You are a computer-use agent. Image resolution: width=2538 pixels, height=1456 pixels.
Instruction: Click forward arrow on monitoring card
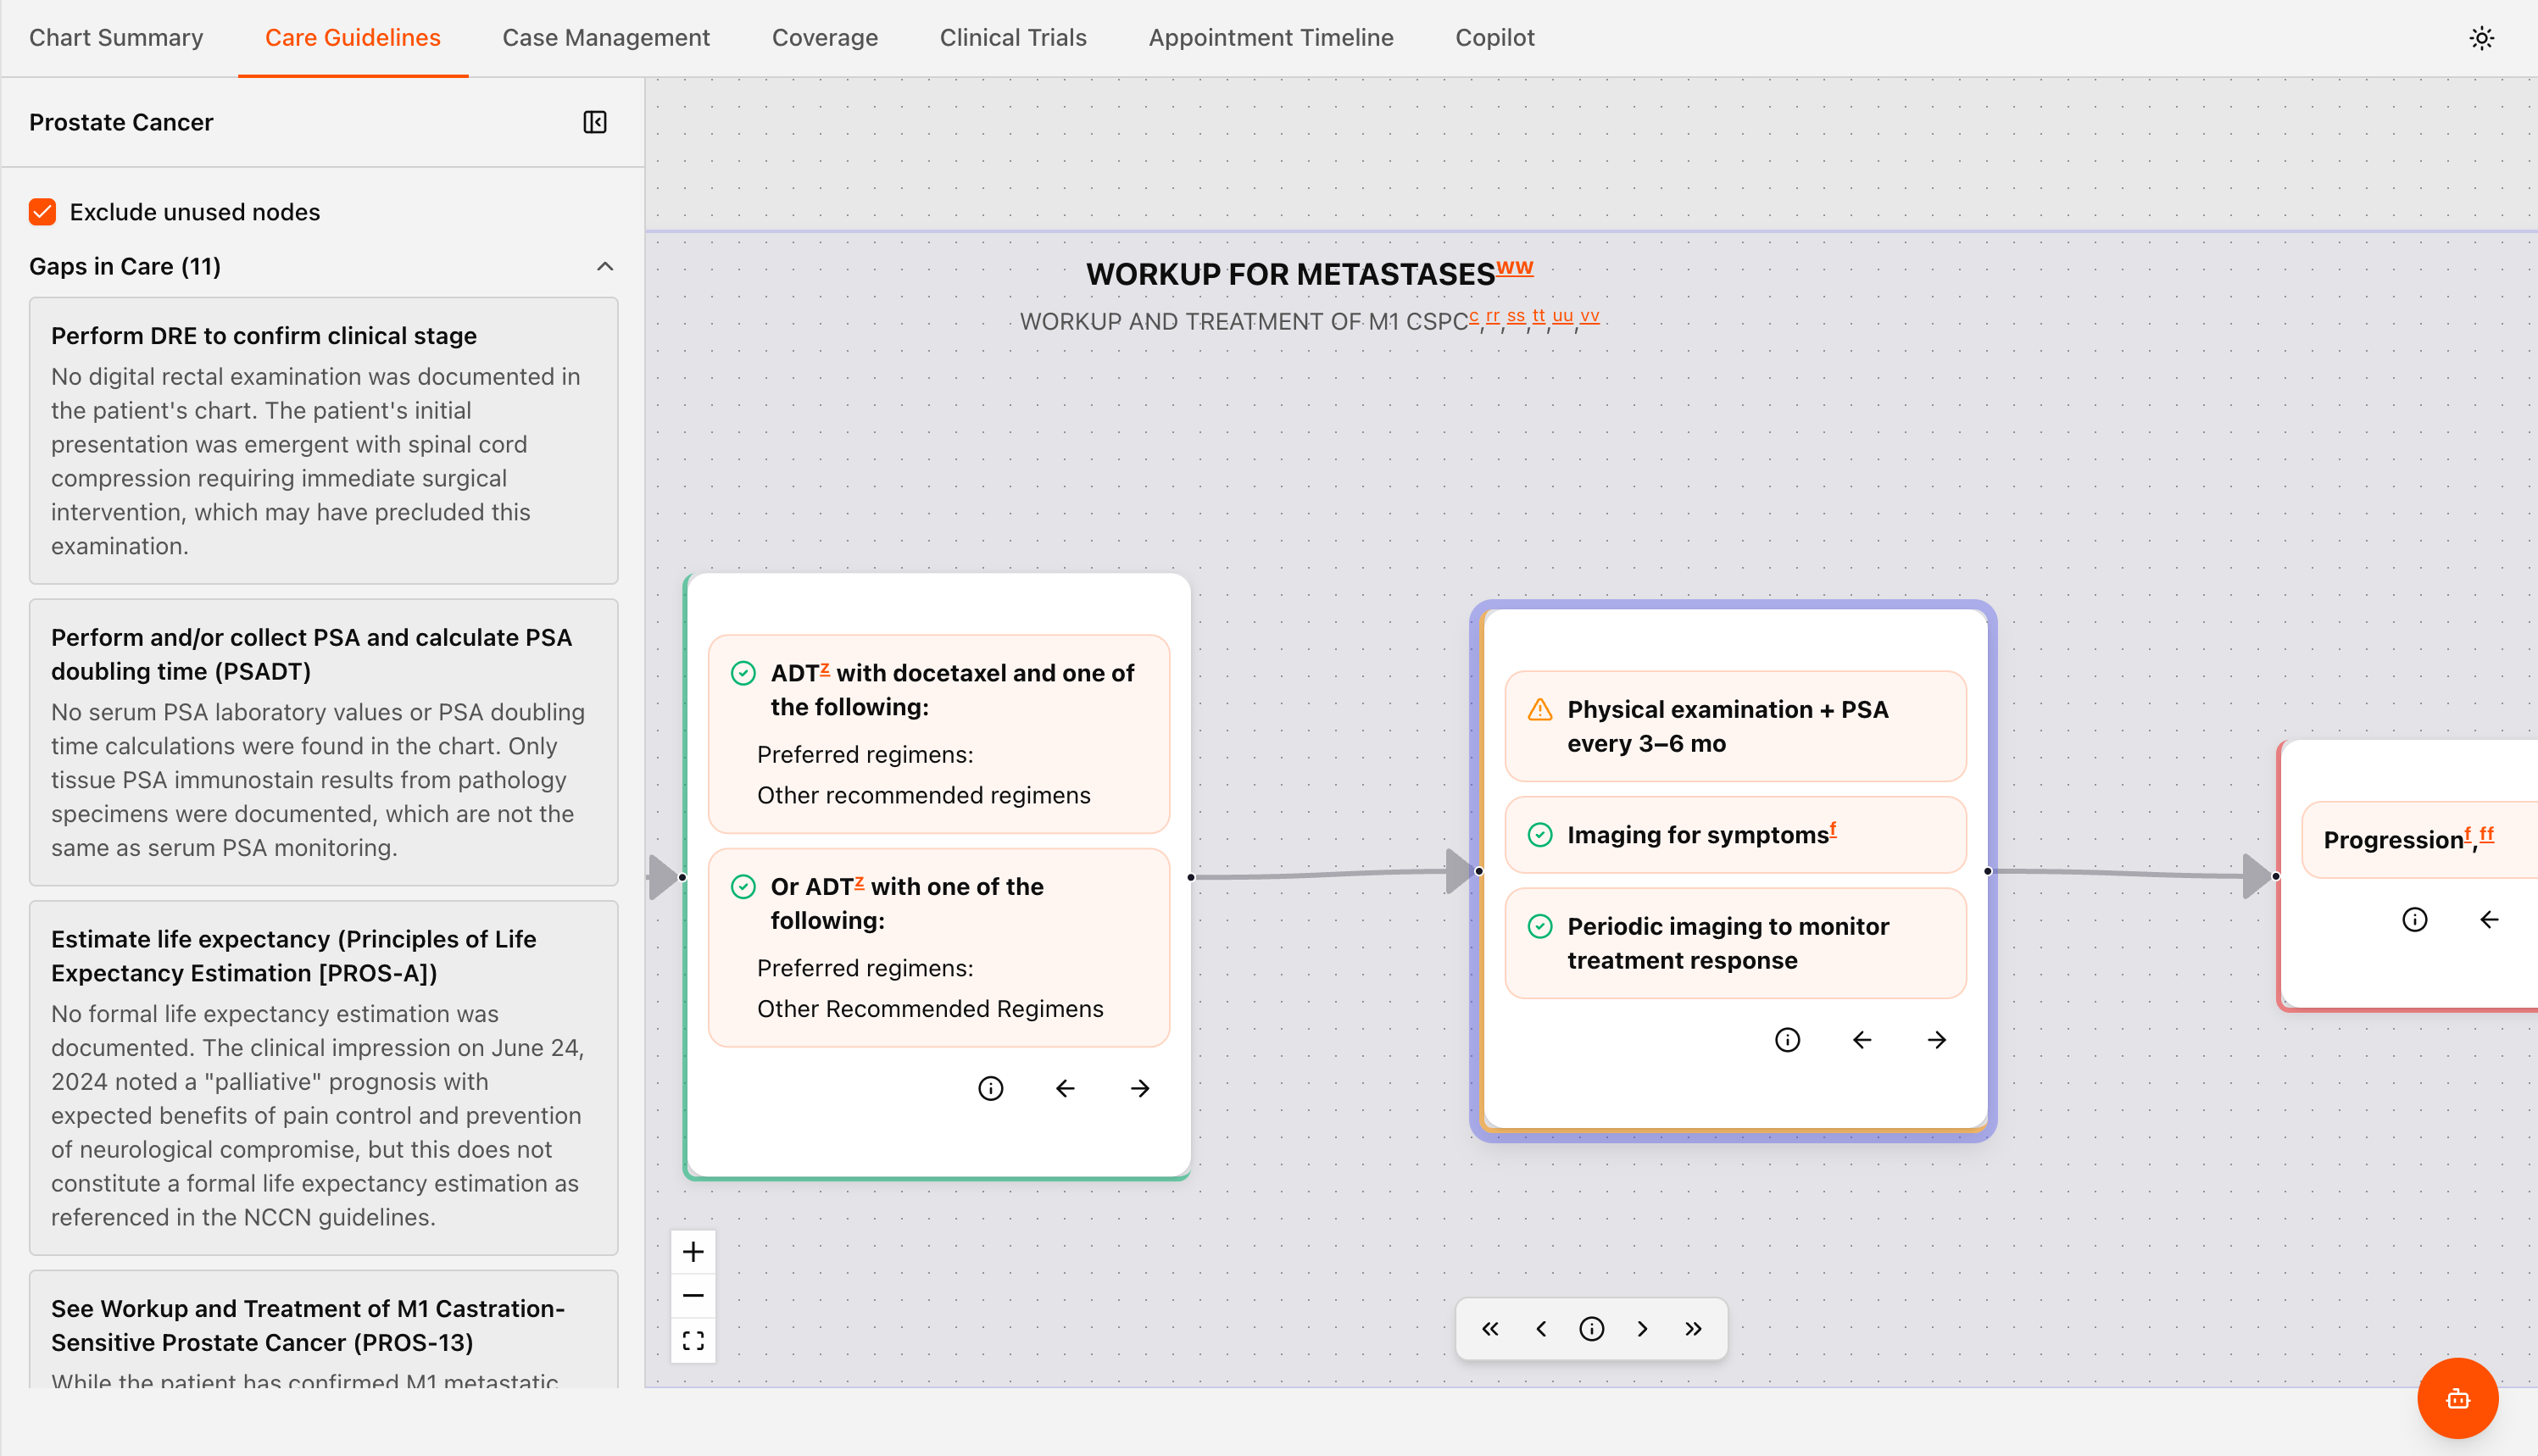pyautogui.click(x=1937, y=1040)
